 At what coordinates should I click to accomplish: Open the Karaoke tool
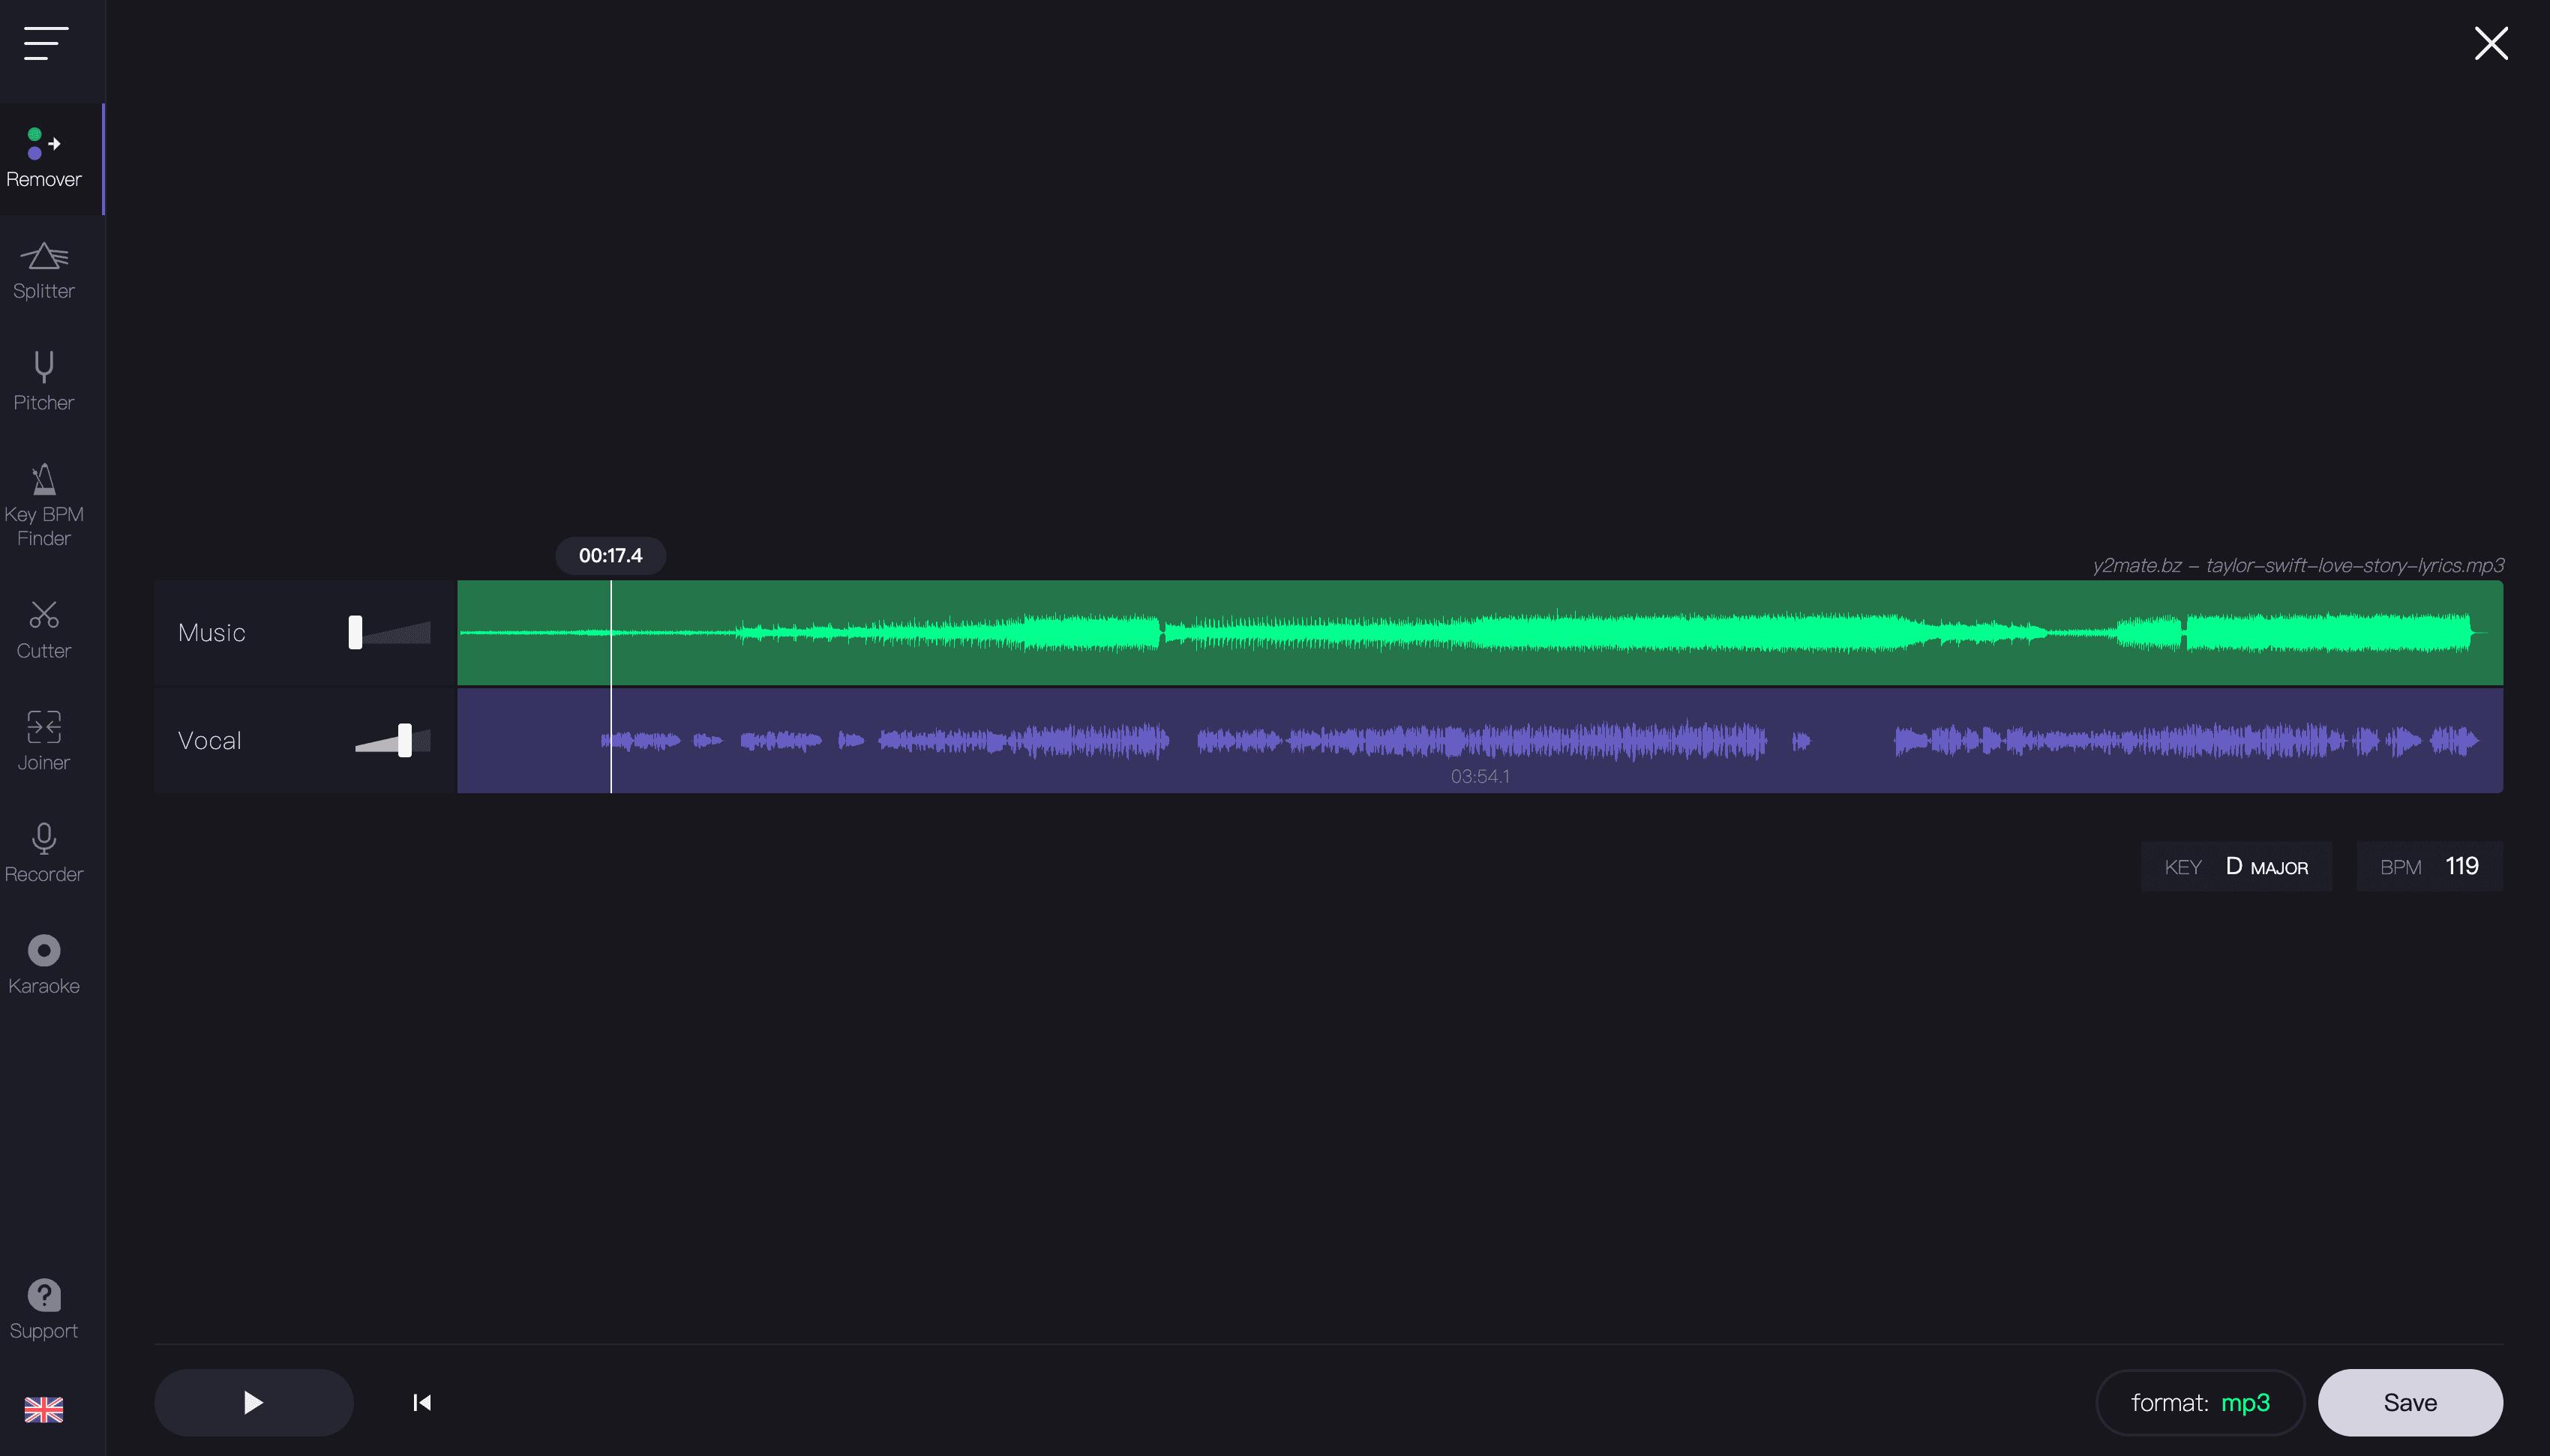pos(45,963)
